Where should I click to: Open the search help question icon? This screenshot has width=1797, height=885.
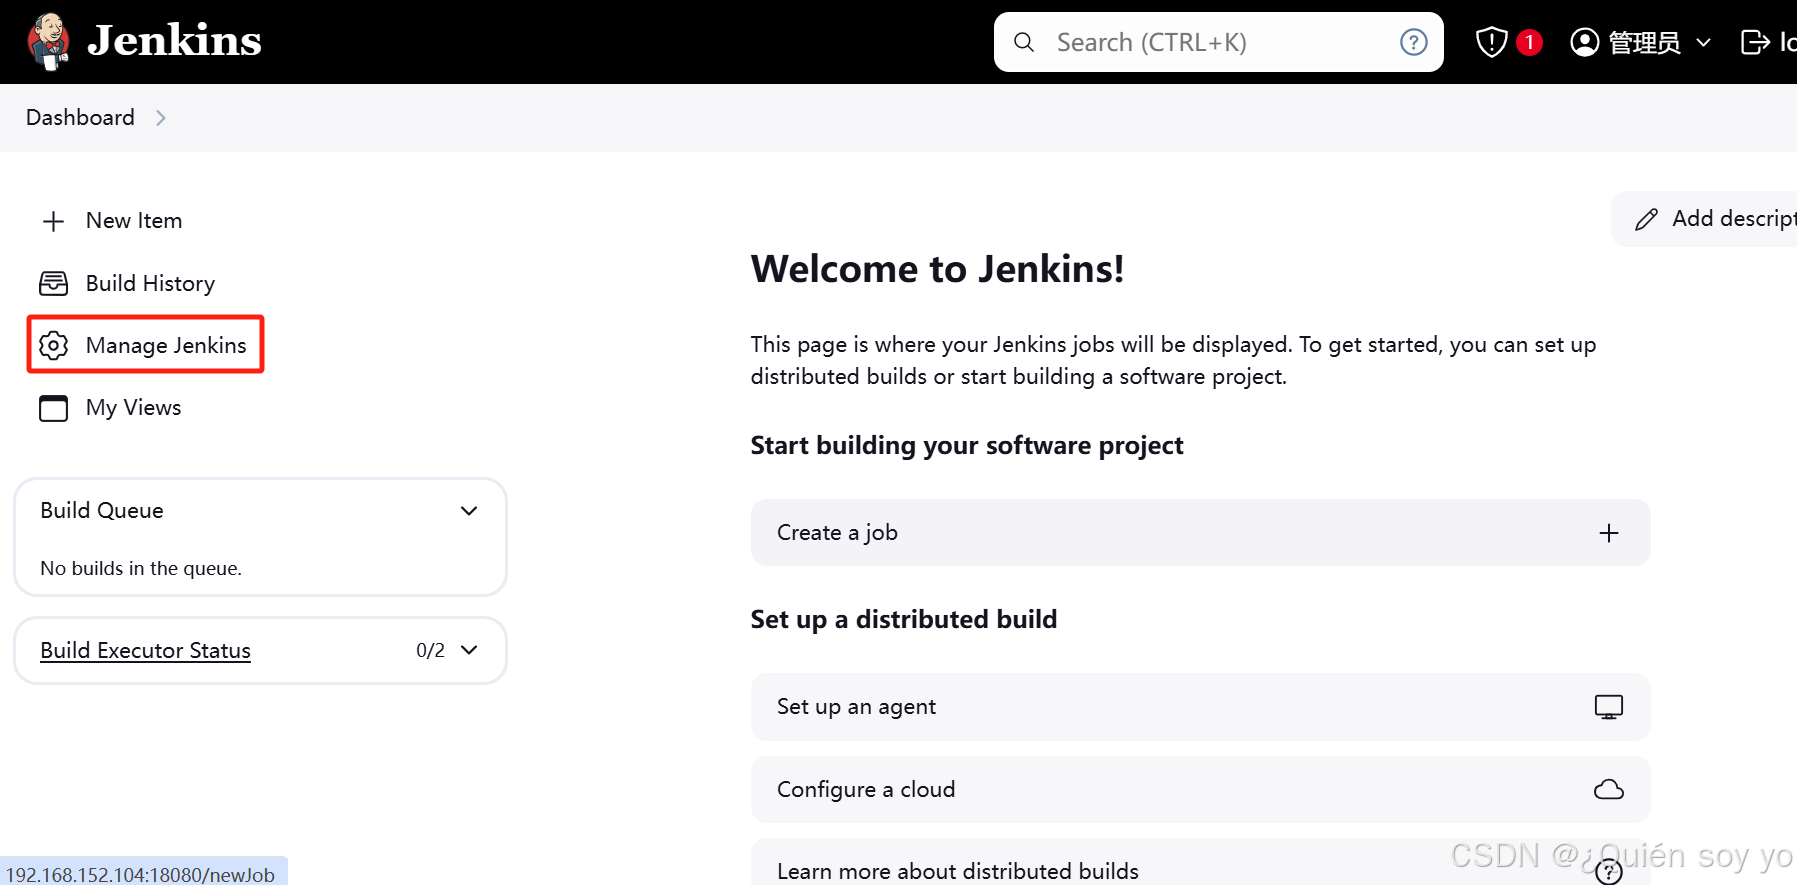pyautogui.click(x=1413, y=42)
